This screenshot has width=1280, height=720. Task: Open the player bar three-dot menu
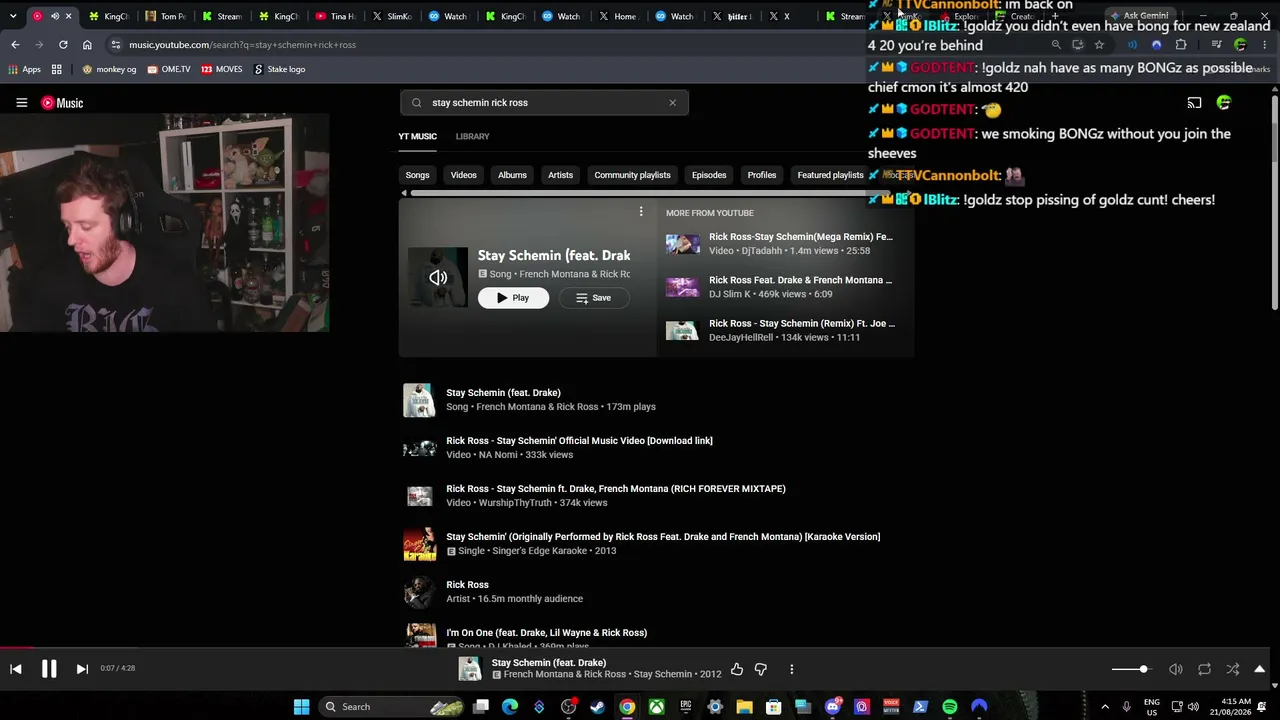pos(791,669)
